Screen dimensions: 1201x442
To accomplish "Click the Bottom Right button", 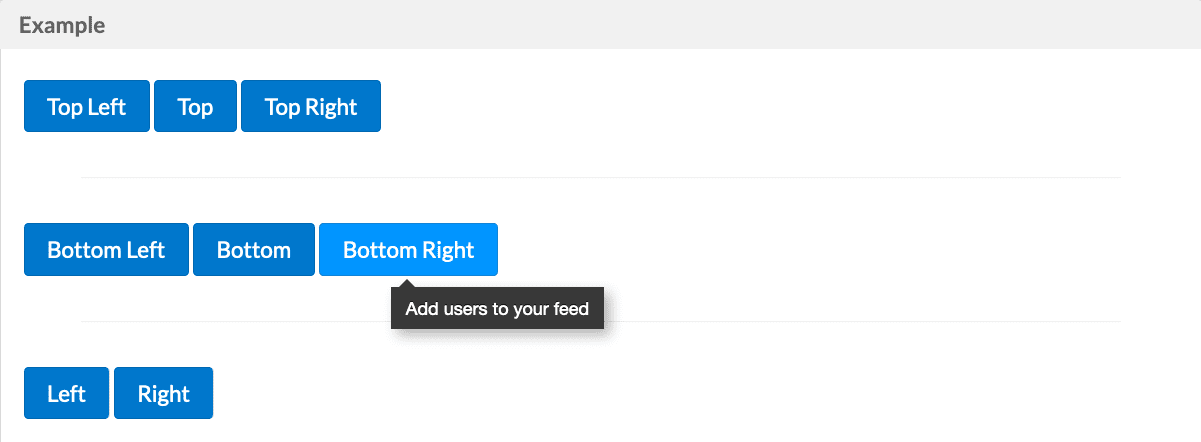I will coord(408,249).
